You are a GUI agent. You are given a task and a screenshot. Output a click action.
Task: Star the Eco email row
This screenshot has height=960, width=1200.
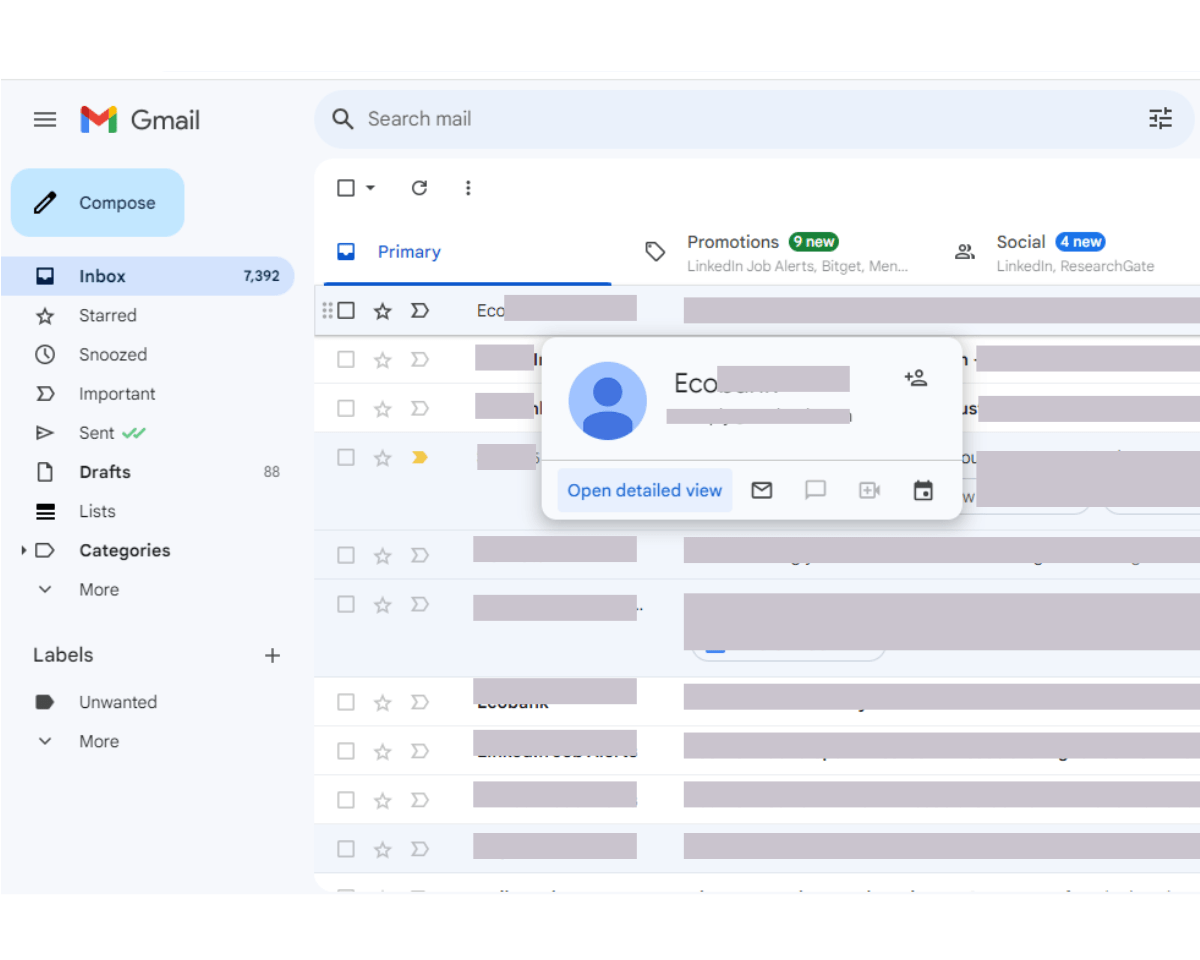[383, 311]
